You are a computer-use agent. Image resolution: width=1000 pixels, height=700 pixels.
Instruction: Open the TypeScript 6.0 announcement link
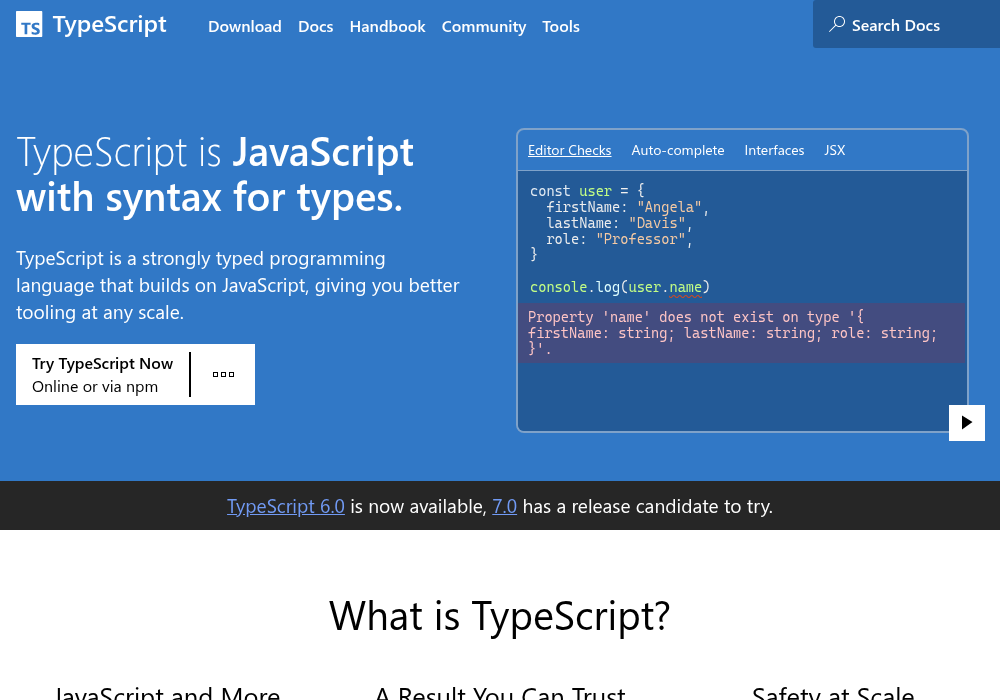pyautogui.click(x=286, y=506)
